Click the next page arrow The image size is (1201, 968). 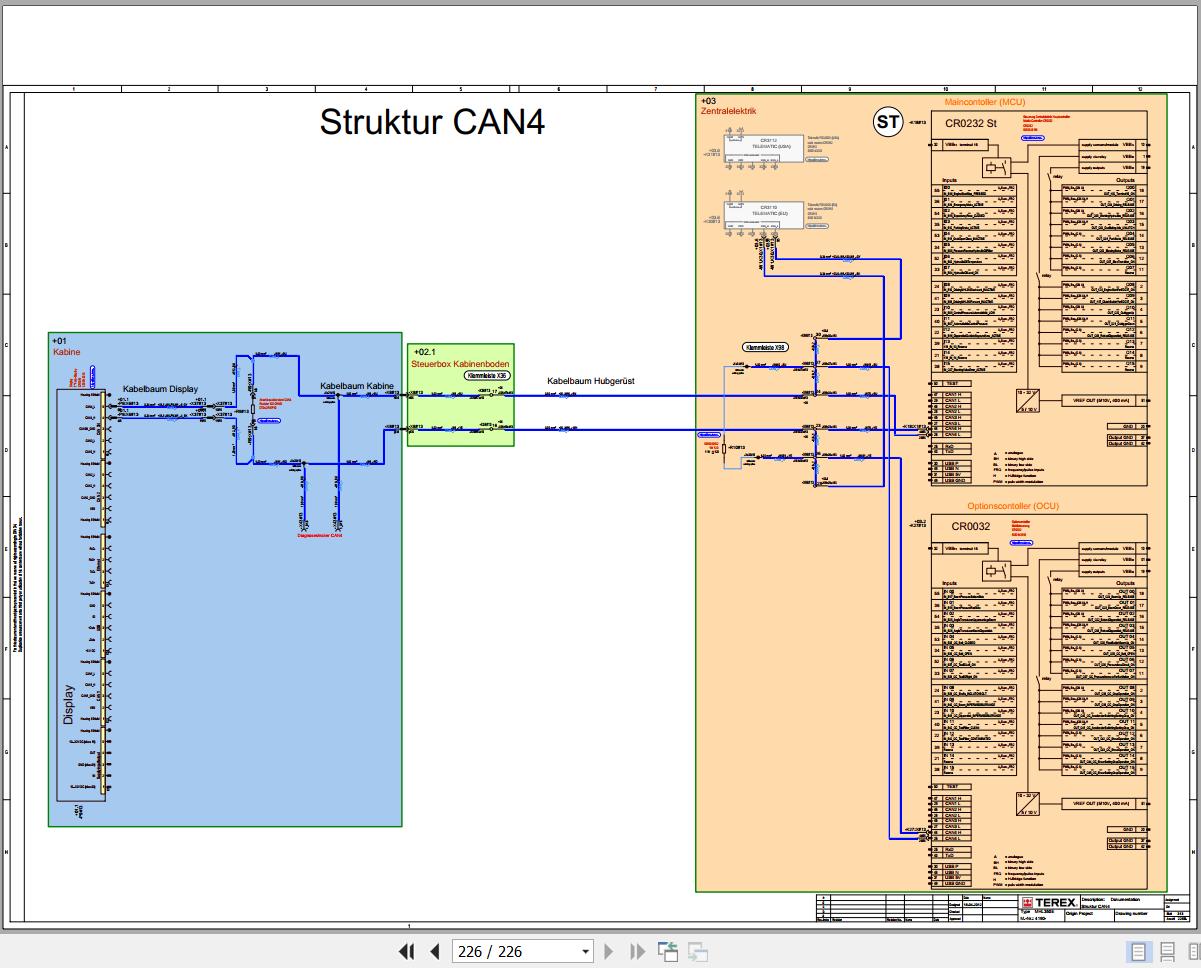609,951
